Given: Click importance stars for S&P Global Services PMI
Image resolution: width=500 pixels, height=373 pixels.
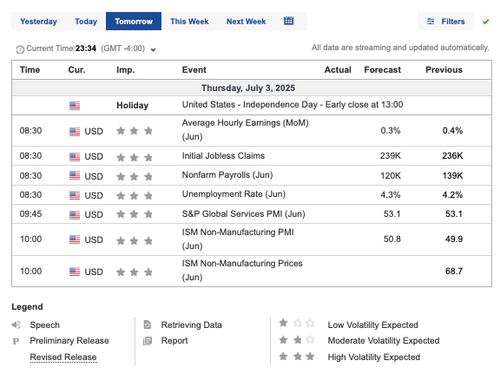Looking at the screenshot, I should pyautogui.click(x=134, y=214).
